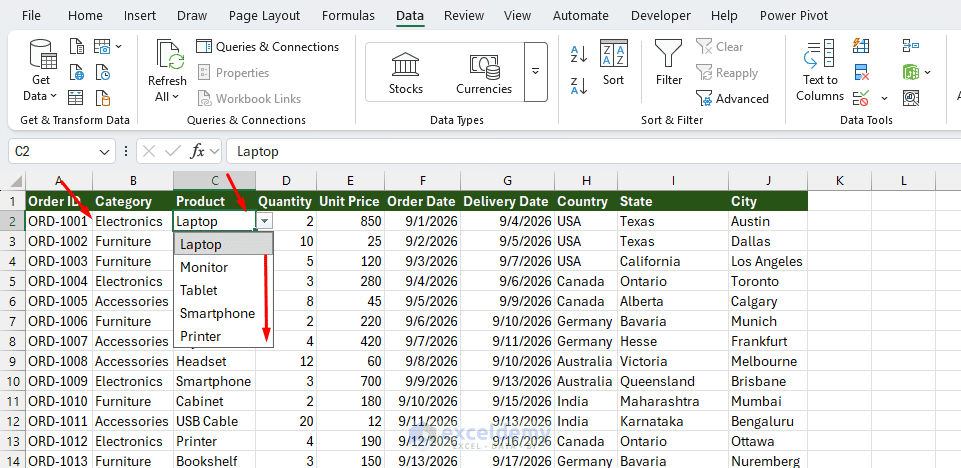Screen dimensions: 961x468
Task: Select column D header
Action: coord(286,181)
